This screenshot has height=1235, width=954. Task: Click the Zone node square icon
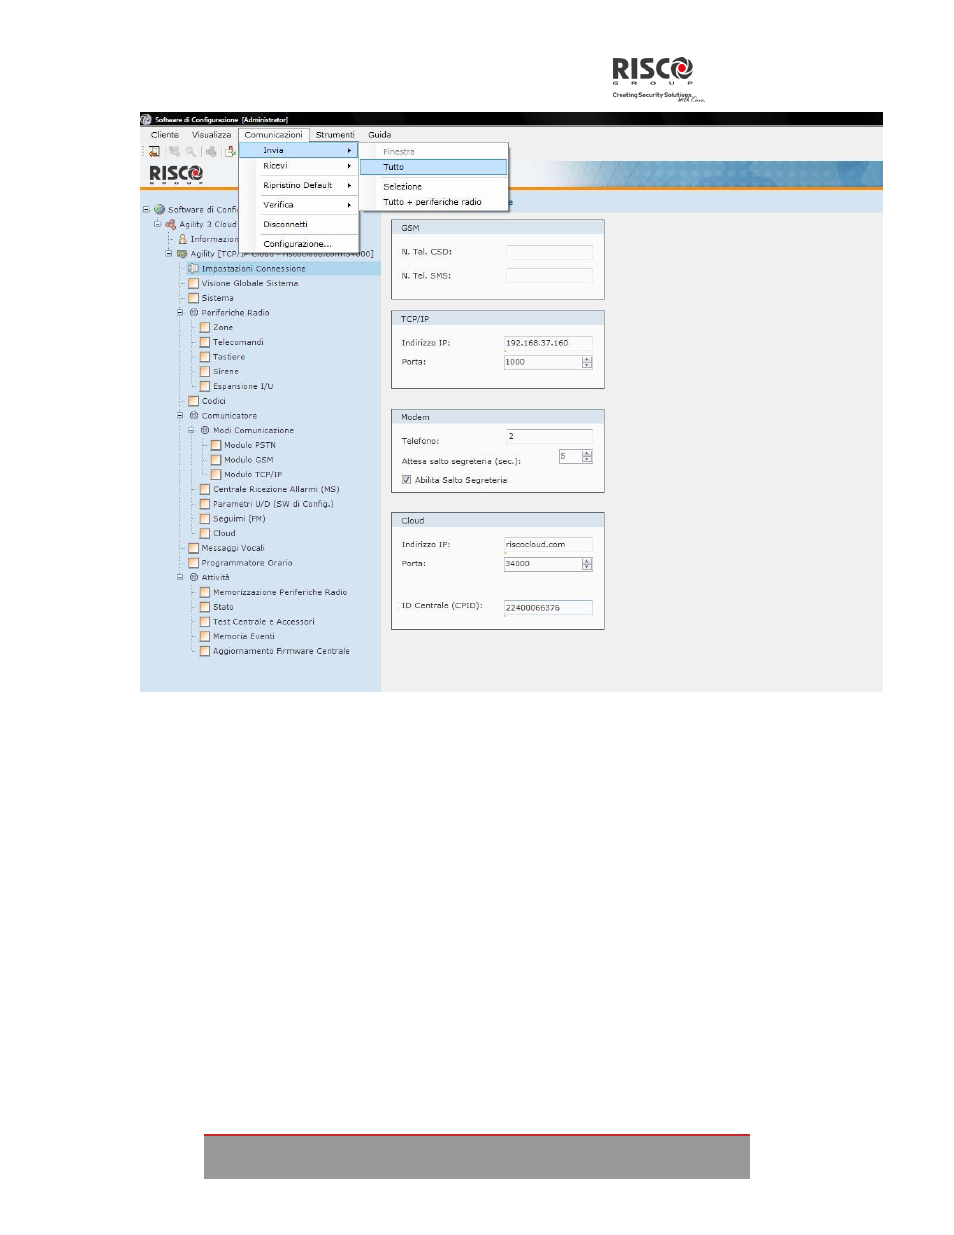point(205,328)
